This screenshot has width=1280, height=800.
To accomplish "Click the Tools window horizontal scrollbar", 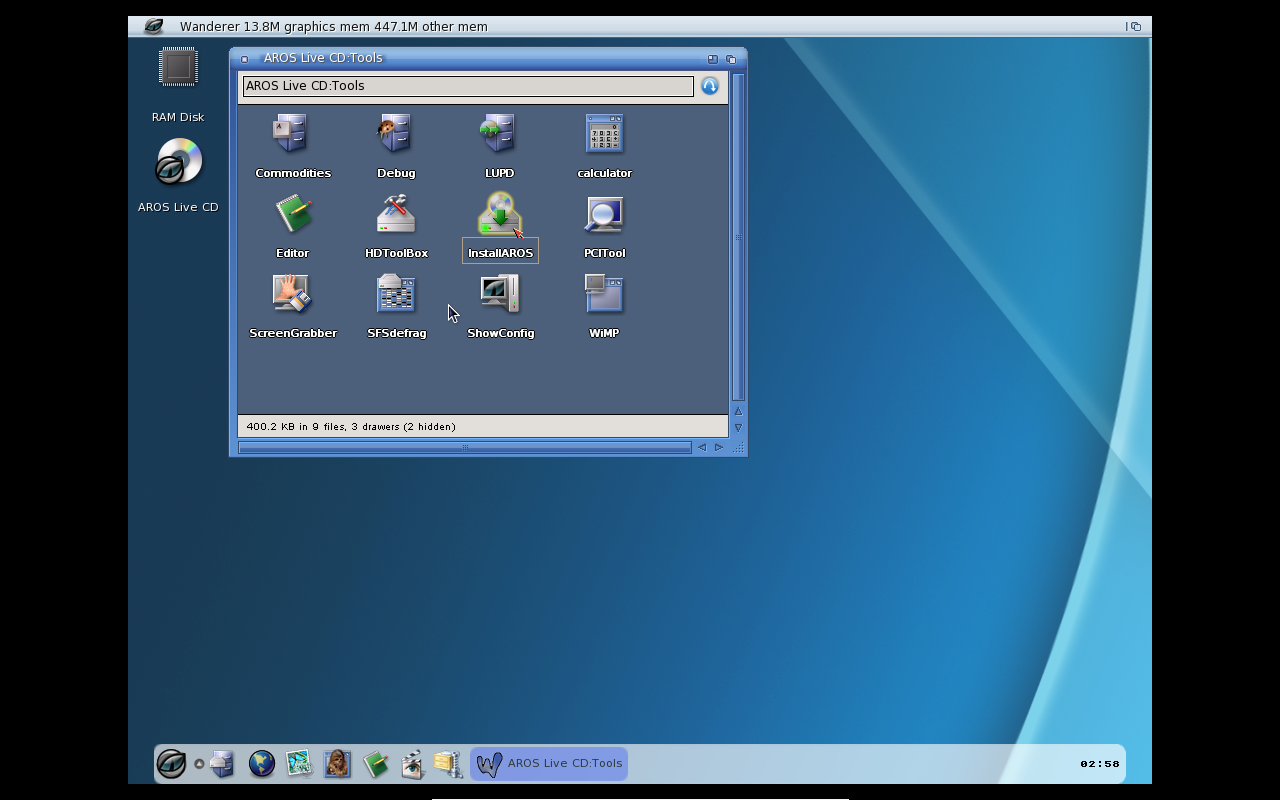I will tap(465, 447).
